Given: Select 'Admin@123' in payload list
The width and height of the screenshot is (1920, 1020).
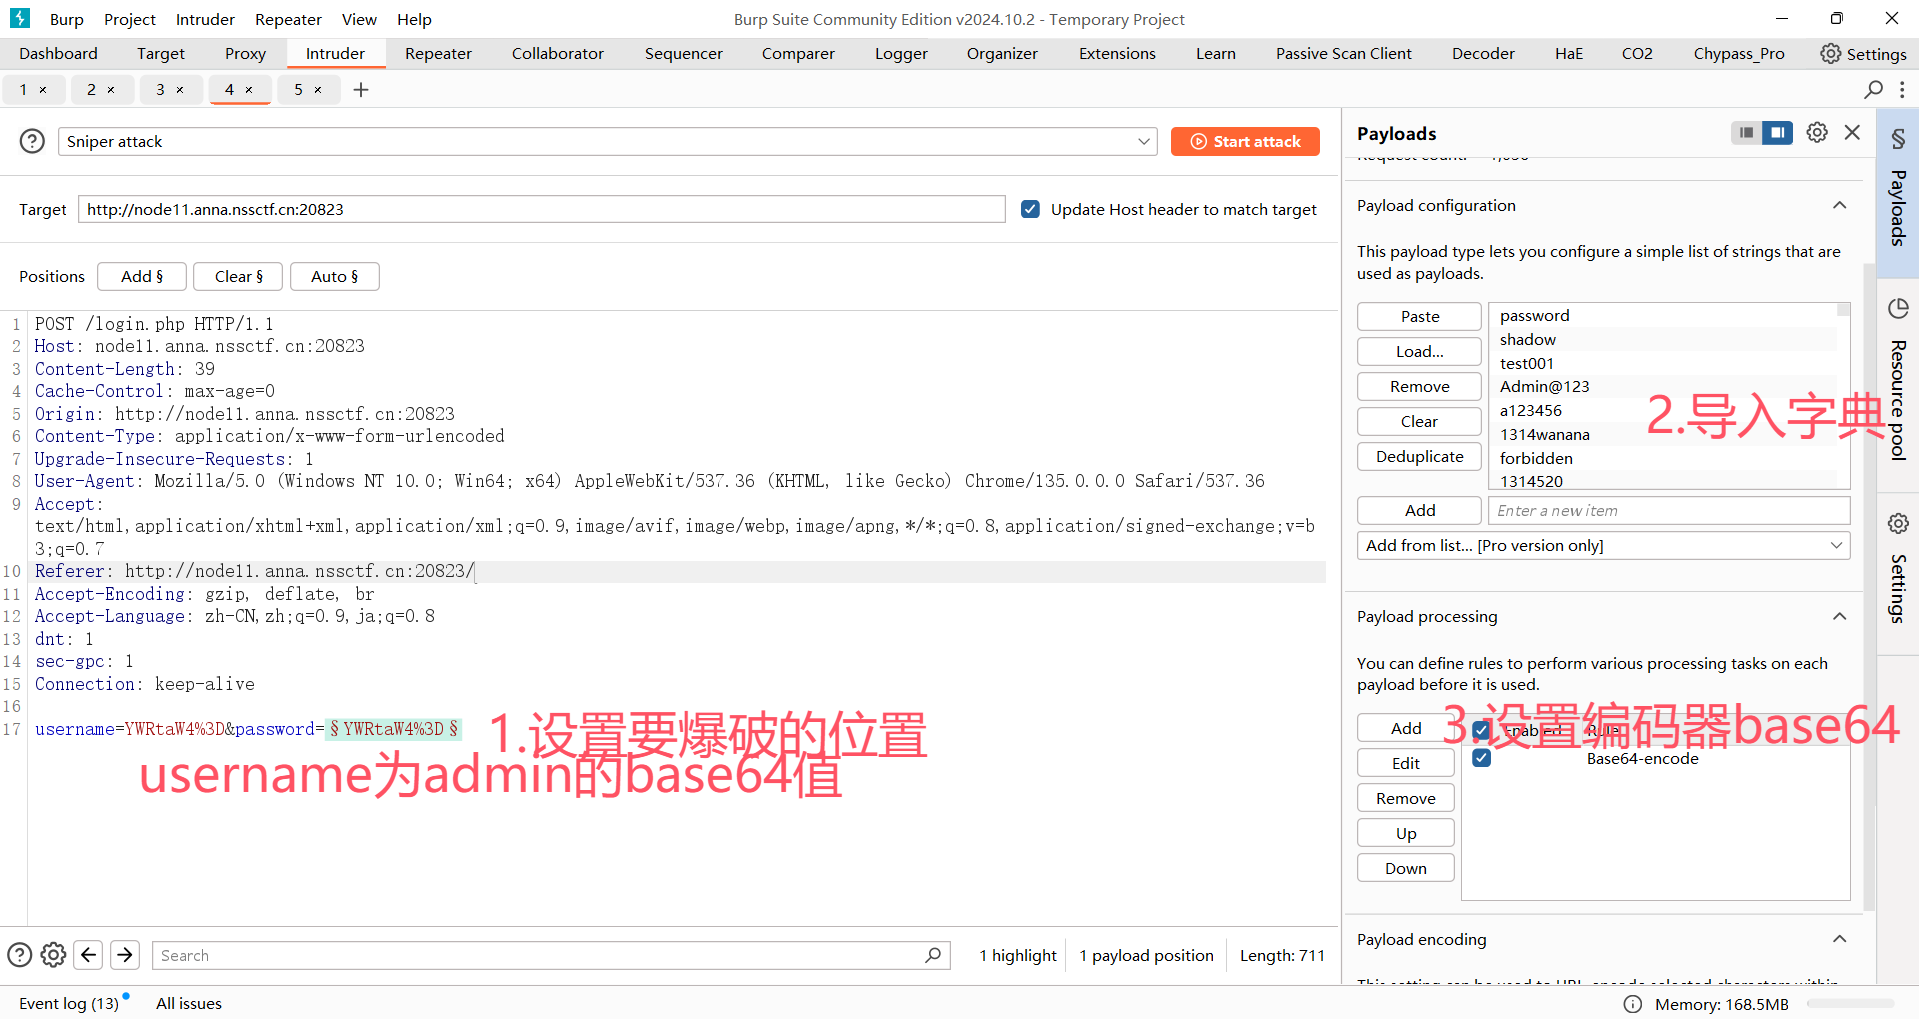Looking at the screenshot, I should 1544,386.
